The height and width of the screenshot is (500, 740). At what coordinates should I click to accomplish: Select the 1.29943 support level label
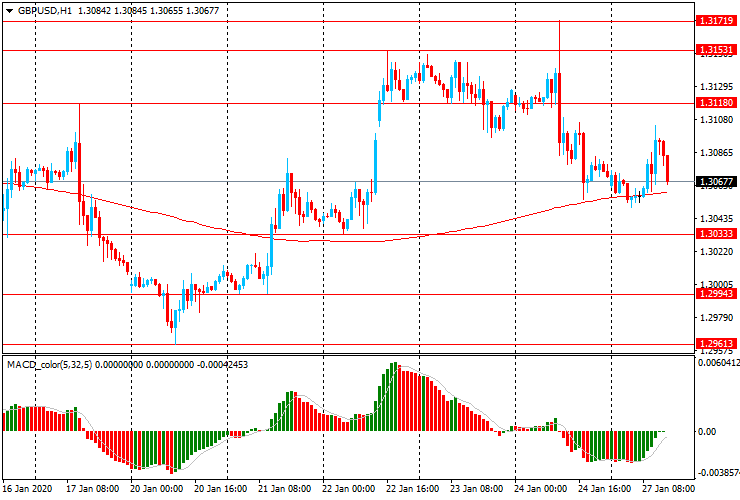pyautogui.click(x=716, y=294)
